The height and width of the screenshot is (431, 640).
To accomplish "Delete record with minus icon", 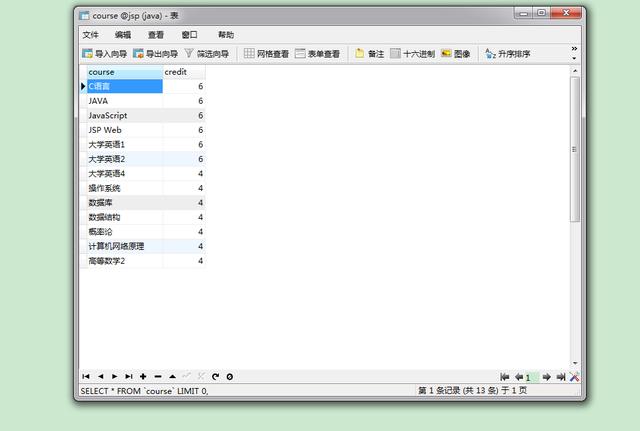I will 158,376.
